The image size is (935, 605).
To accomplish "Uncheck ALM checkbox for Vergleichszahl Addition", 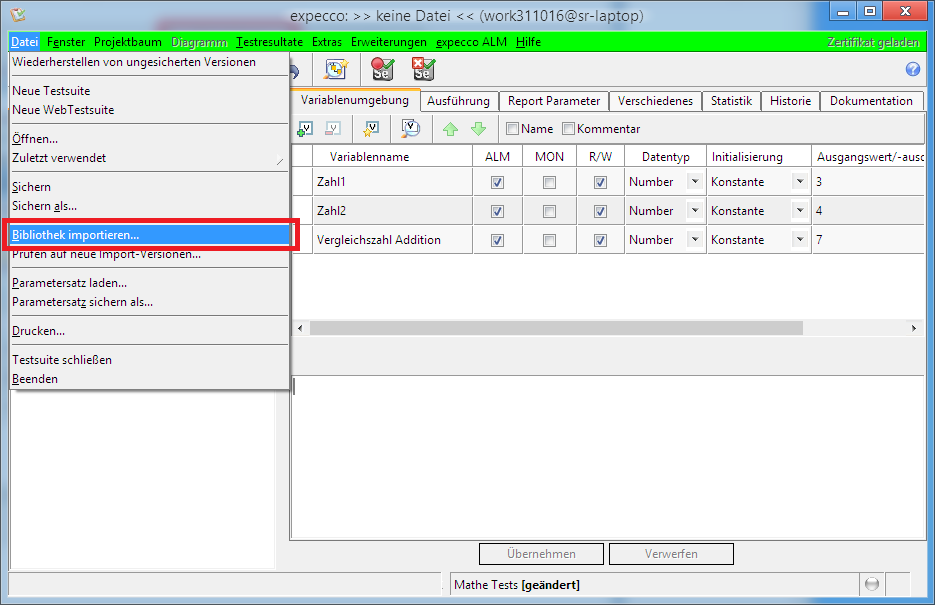I will (497, 240).
